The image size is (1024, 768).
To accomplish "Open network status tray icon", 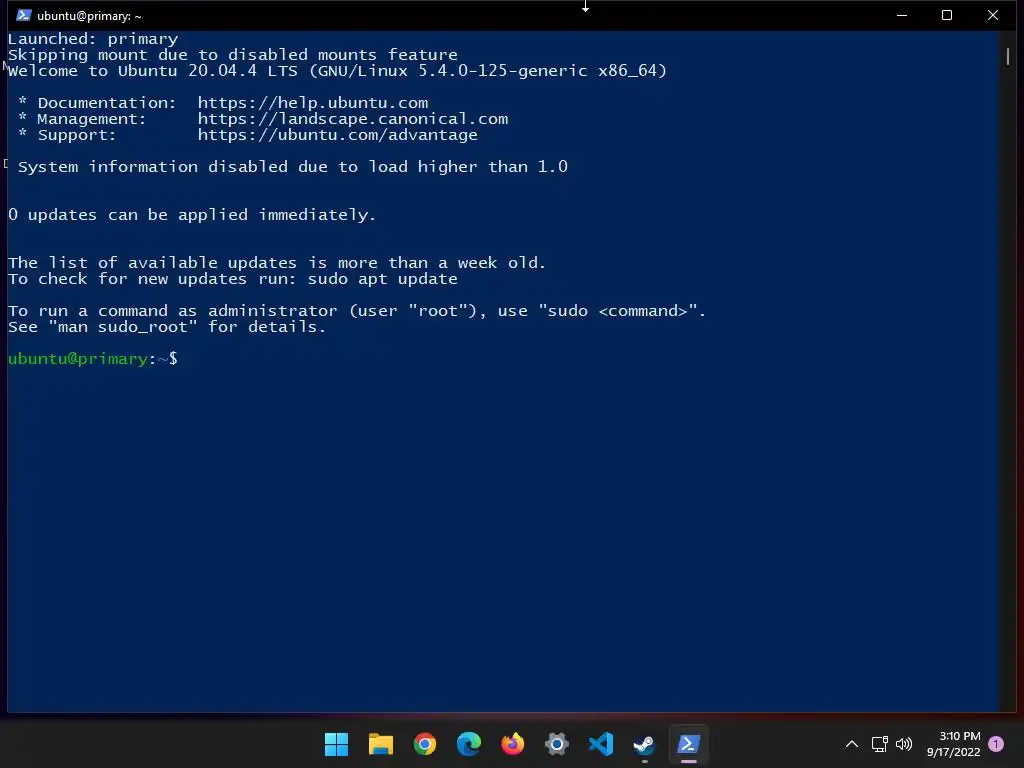I will [x=879, y=744].
